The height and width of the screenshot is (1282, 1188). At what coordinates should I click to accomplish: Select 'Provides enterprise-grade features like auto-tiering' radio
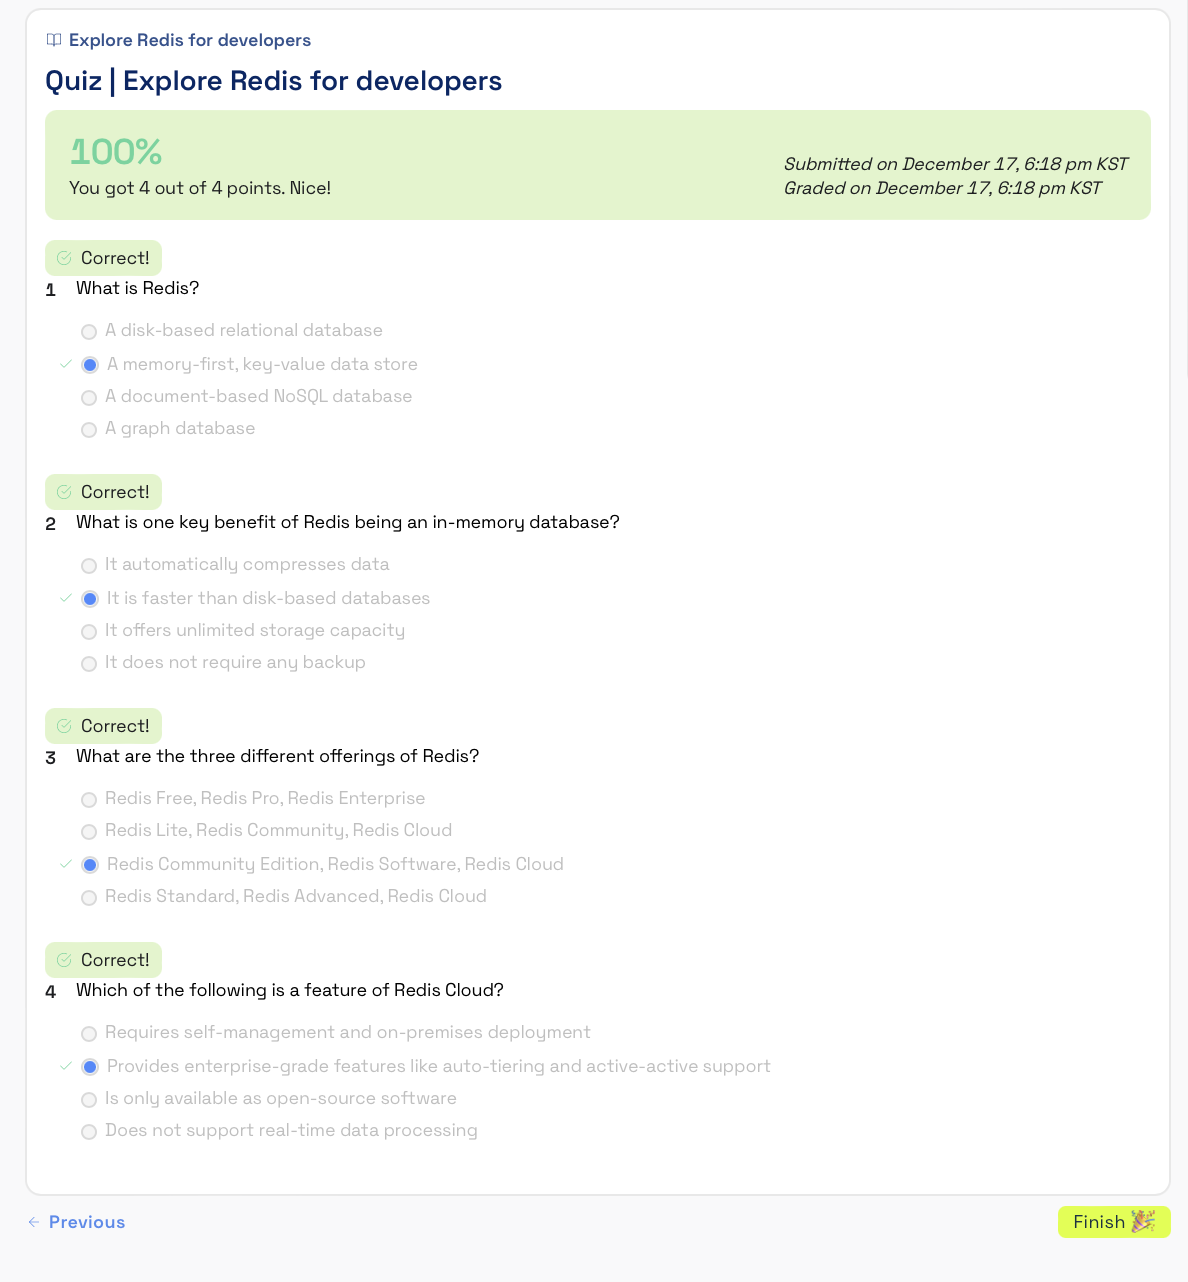pos(90,1067)
